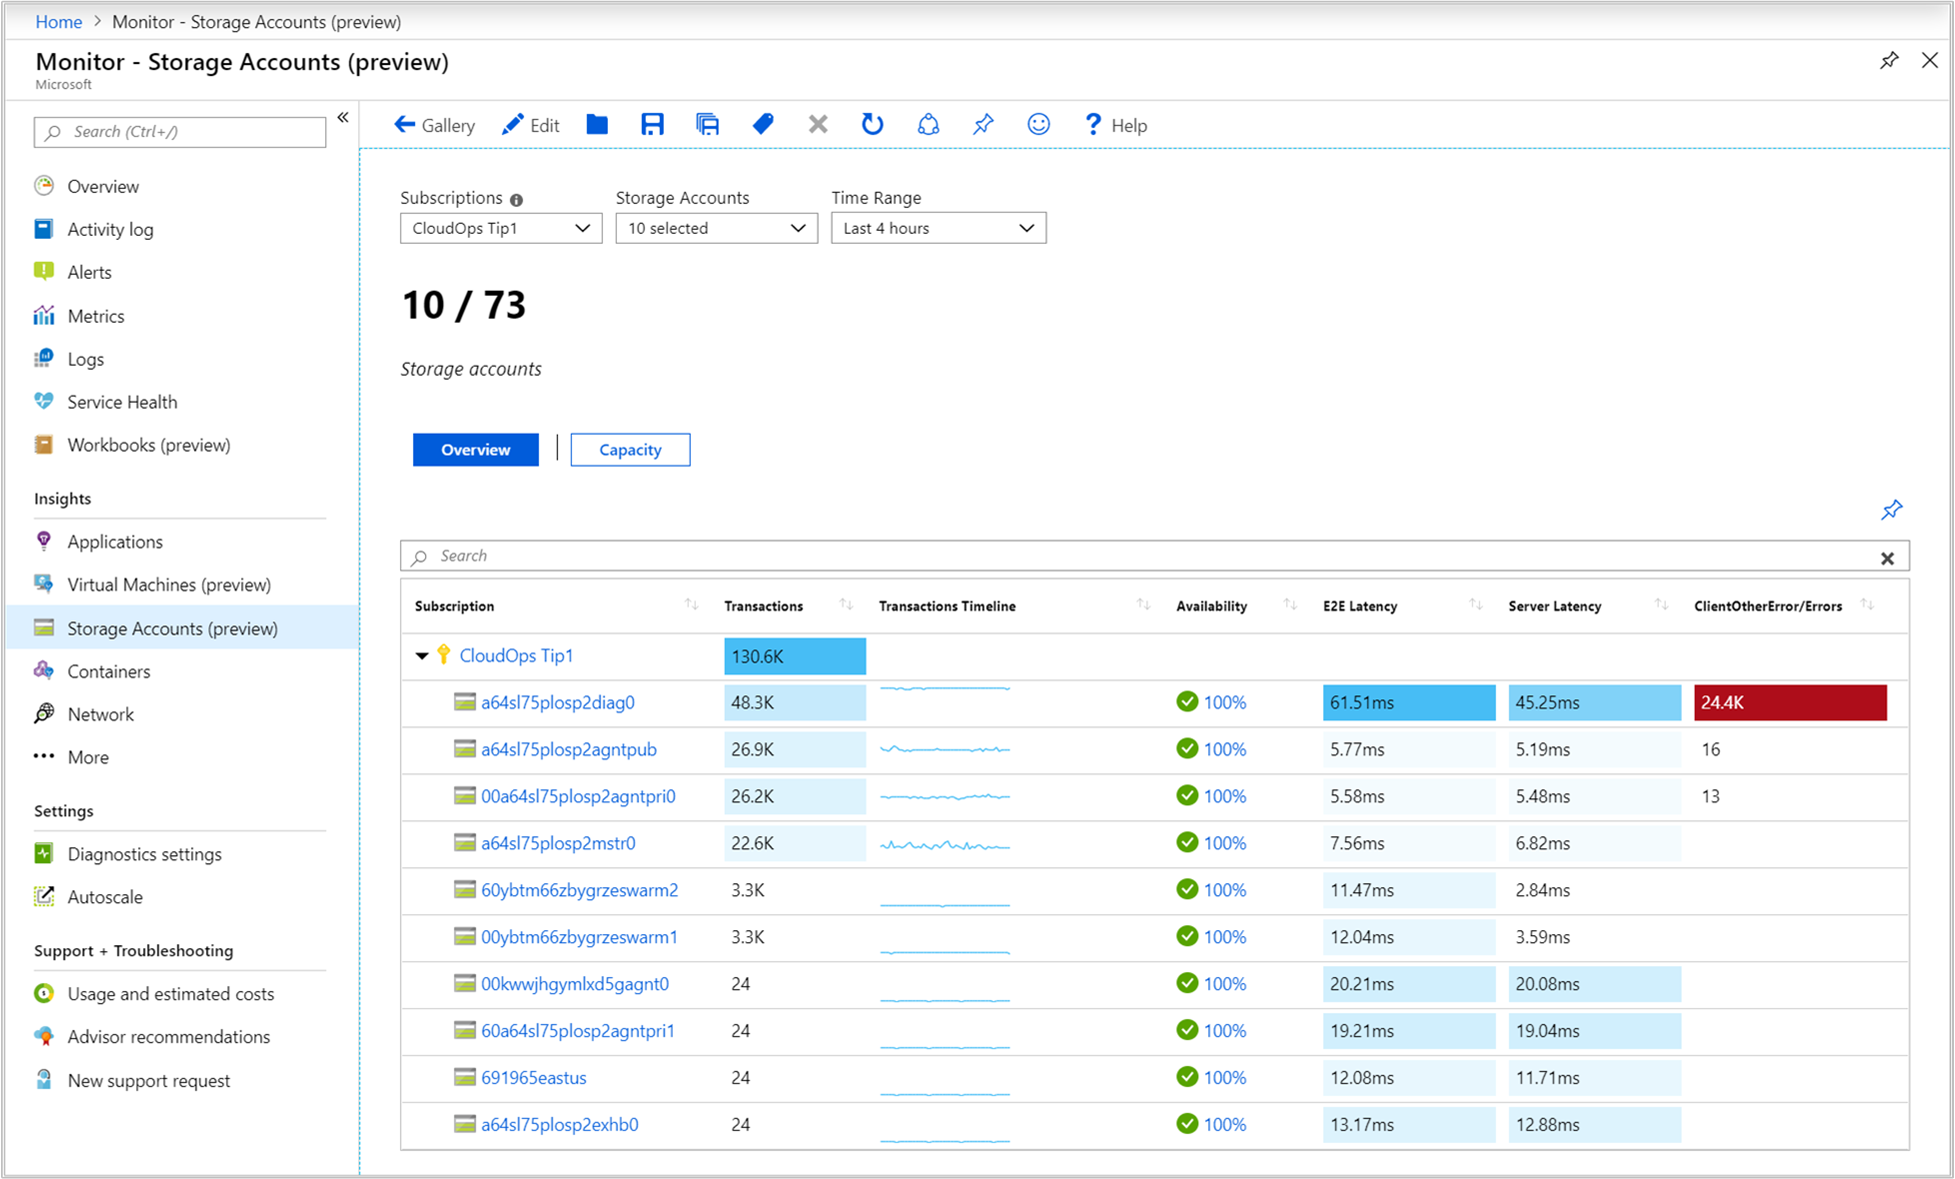
Task: Open the Time Range dropdown selector
Action: coord(936,228)
